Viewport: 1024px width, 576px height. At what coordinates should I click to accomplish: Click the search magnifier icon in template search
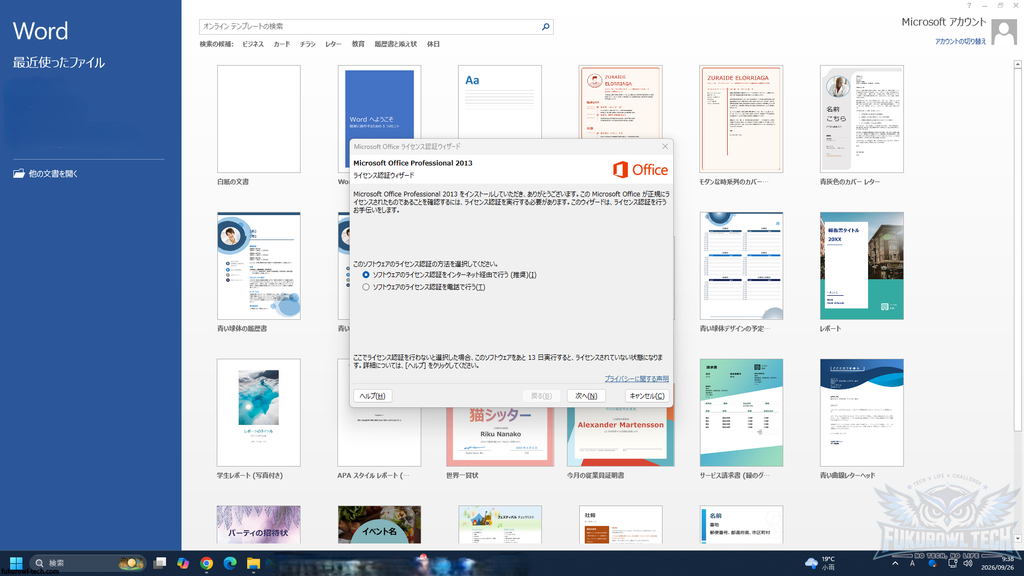[x=545, y=27]
